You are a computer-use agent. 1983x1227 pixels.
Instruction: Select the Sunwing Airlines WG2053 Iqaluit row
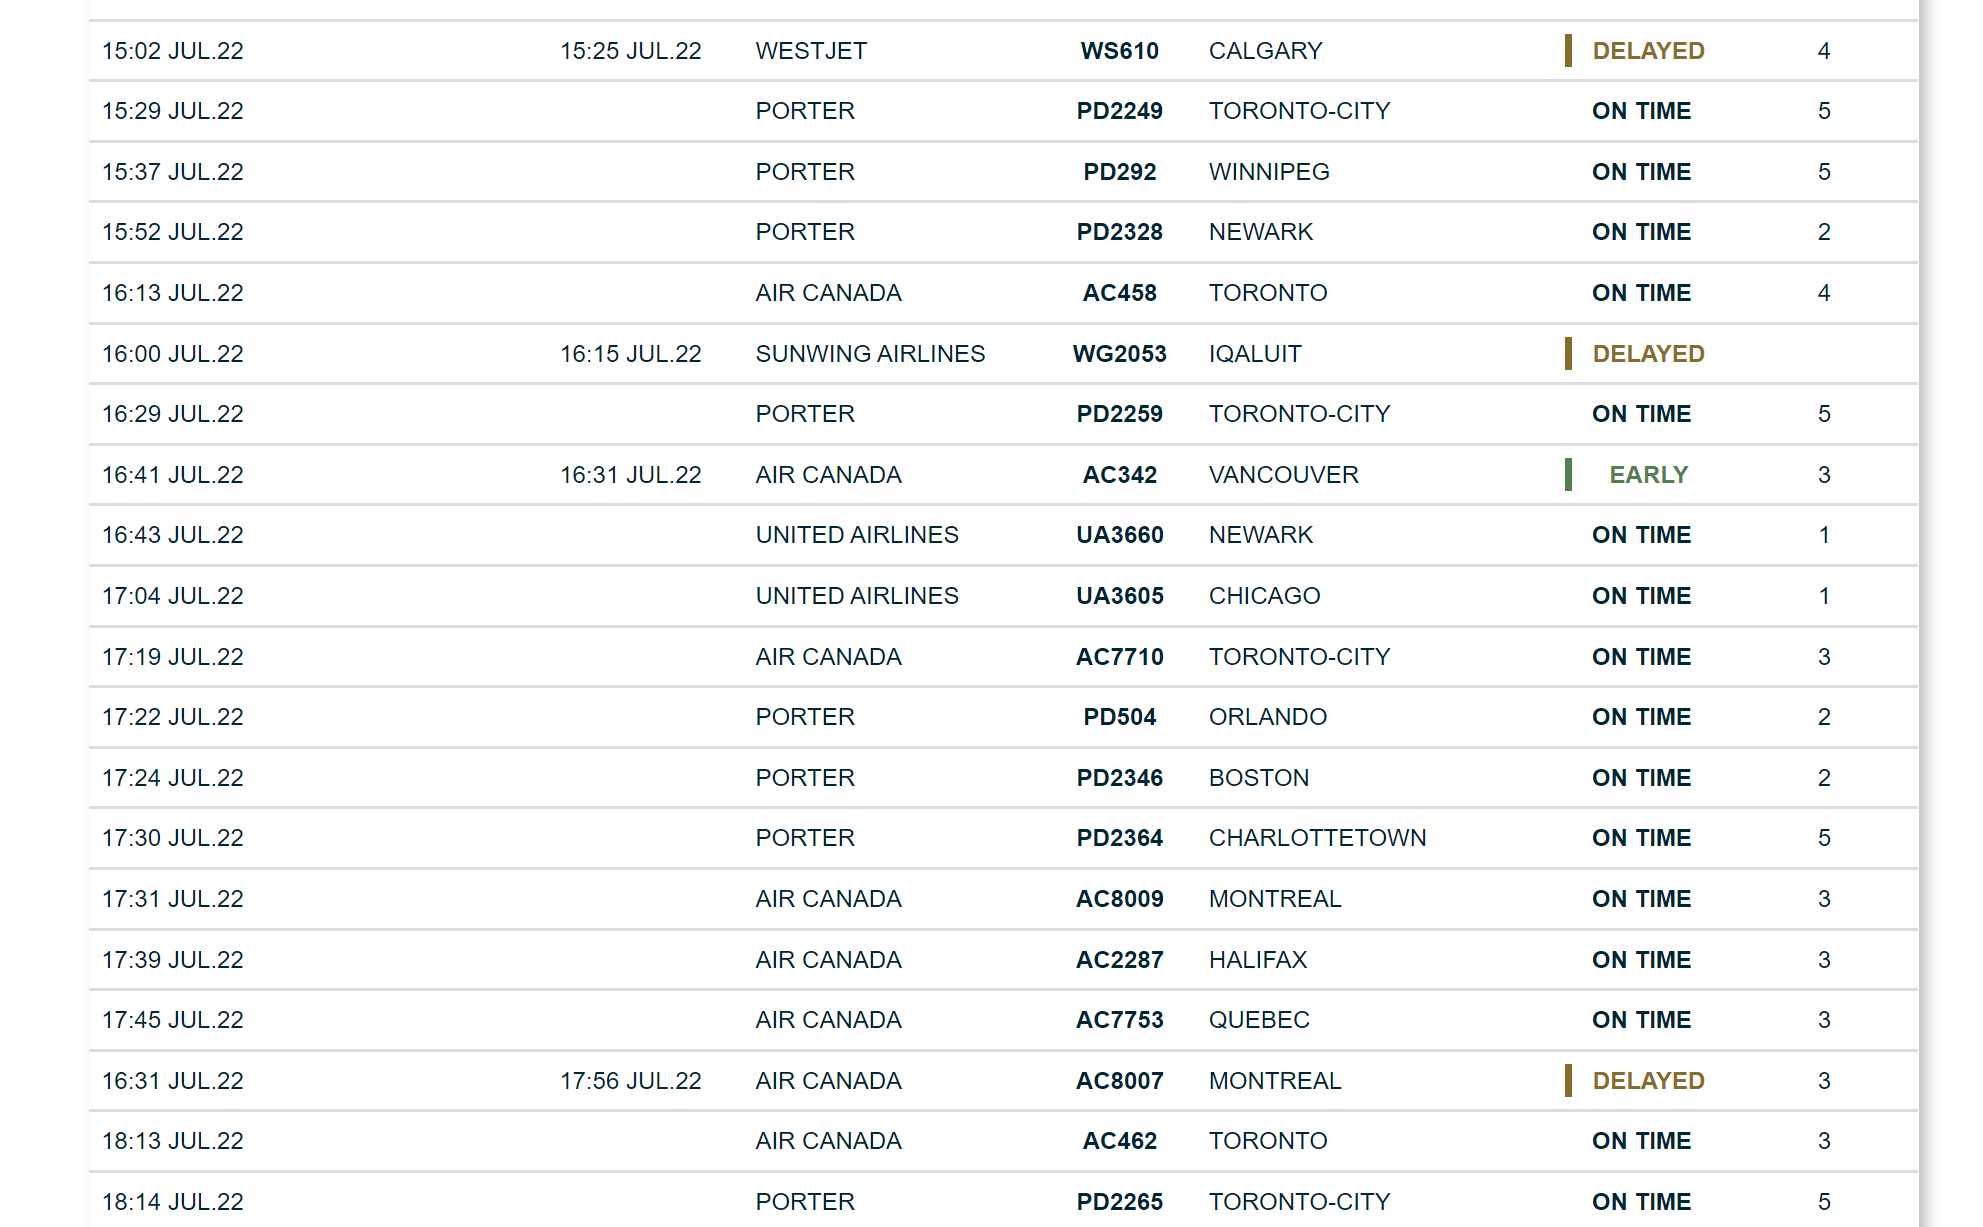[x=1003, y=354]
